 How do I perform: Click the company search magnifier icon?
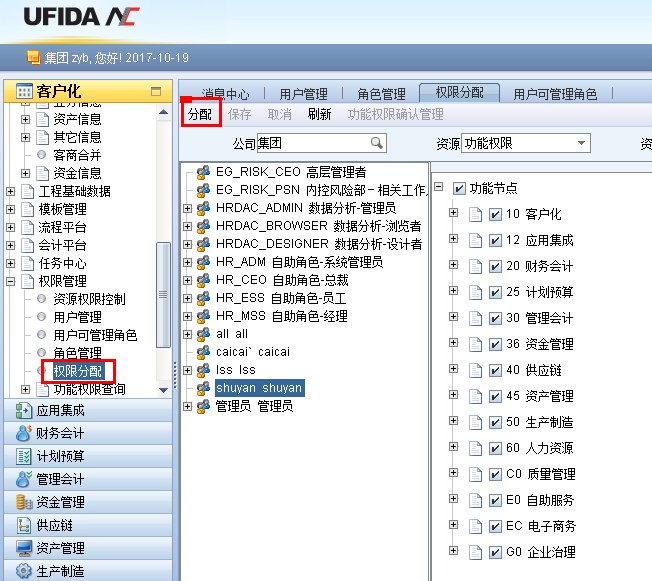coord(377,143)
